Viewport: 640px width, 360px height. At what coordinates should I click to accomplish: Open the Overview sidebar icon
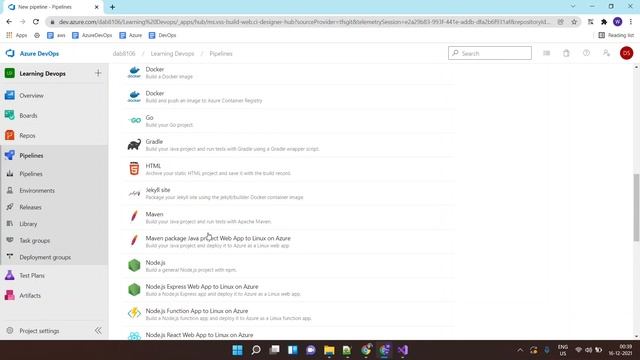(x=10, y=95)
